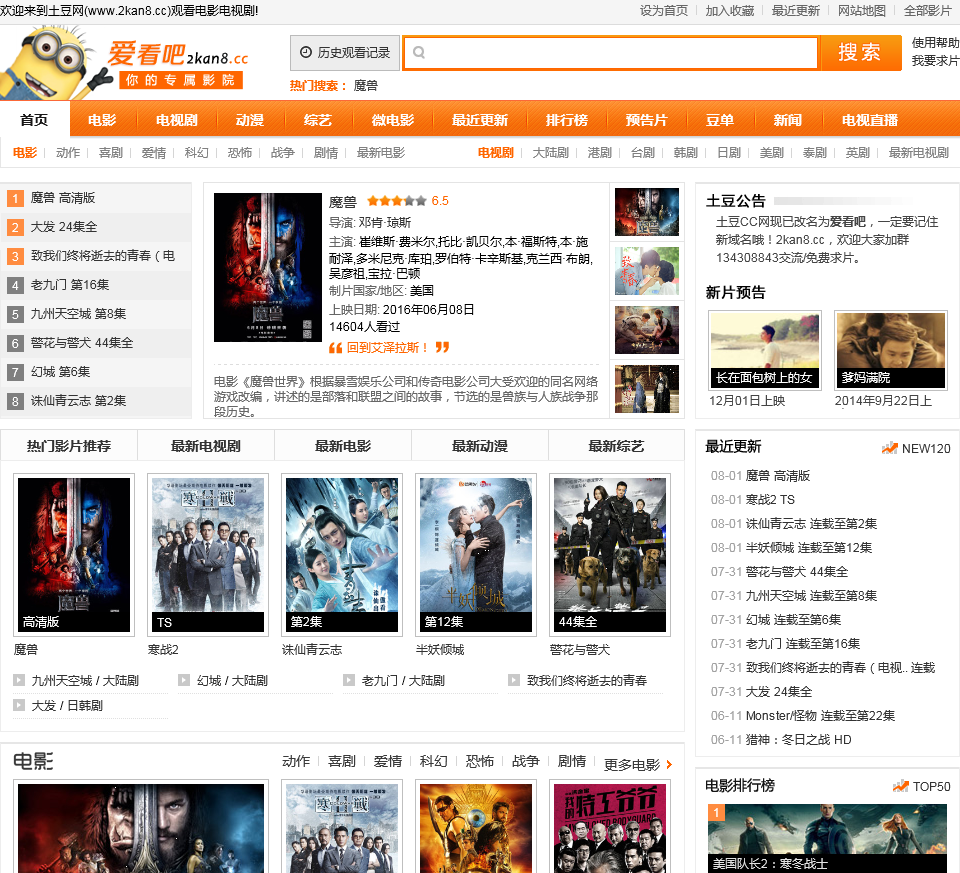Click the NEW120 chart icon
960x873 pixels.
(889, 448)
